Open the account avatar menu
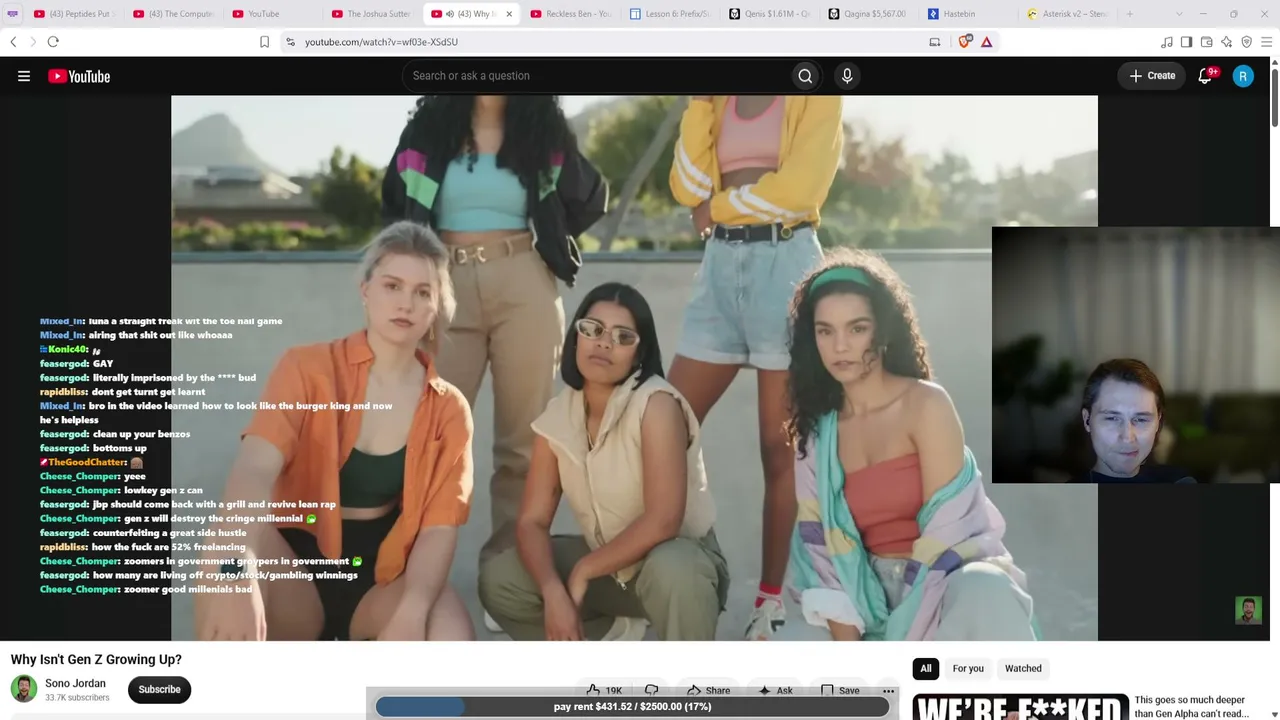The image size is (1280, 720). [1243, 76]
